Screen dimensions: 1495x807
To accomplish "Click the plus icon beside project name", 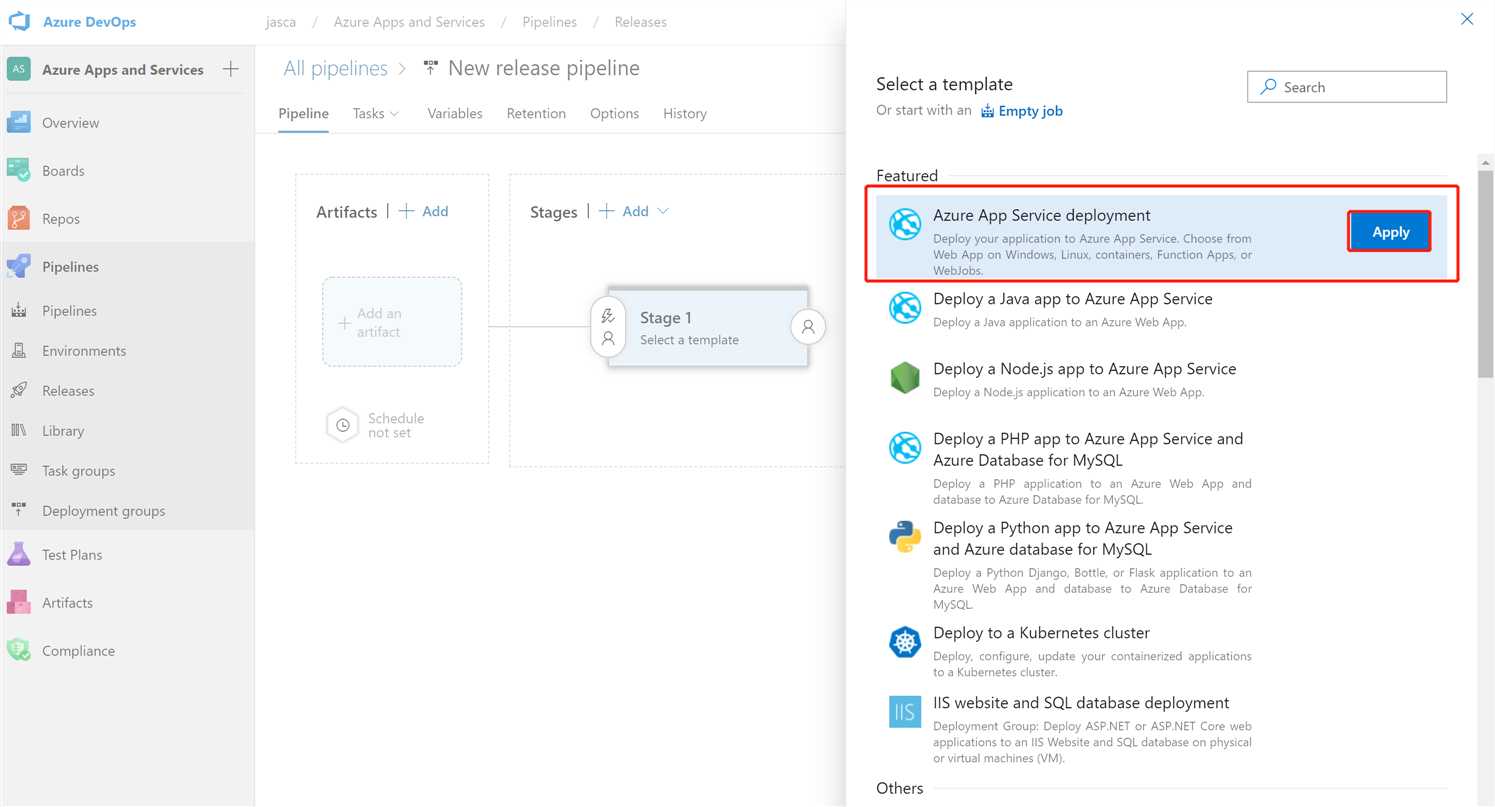I will pyautogui.click(x=231, y=69).
